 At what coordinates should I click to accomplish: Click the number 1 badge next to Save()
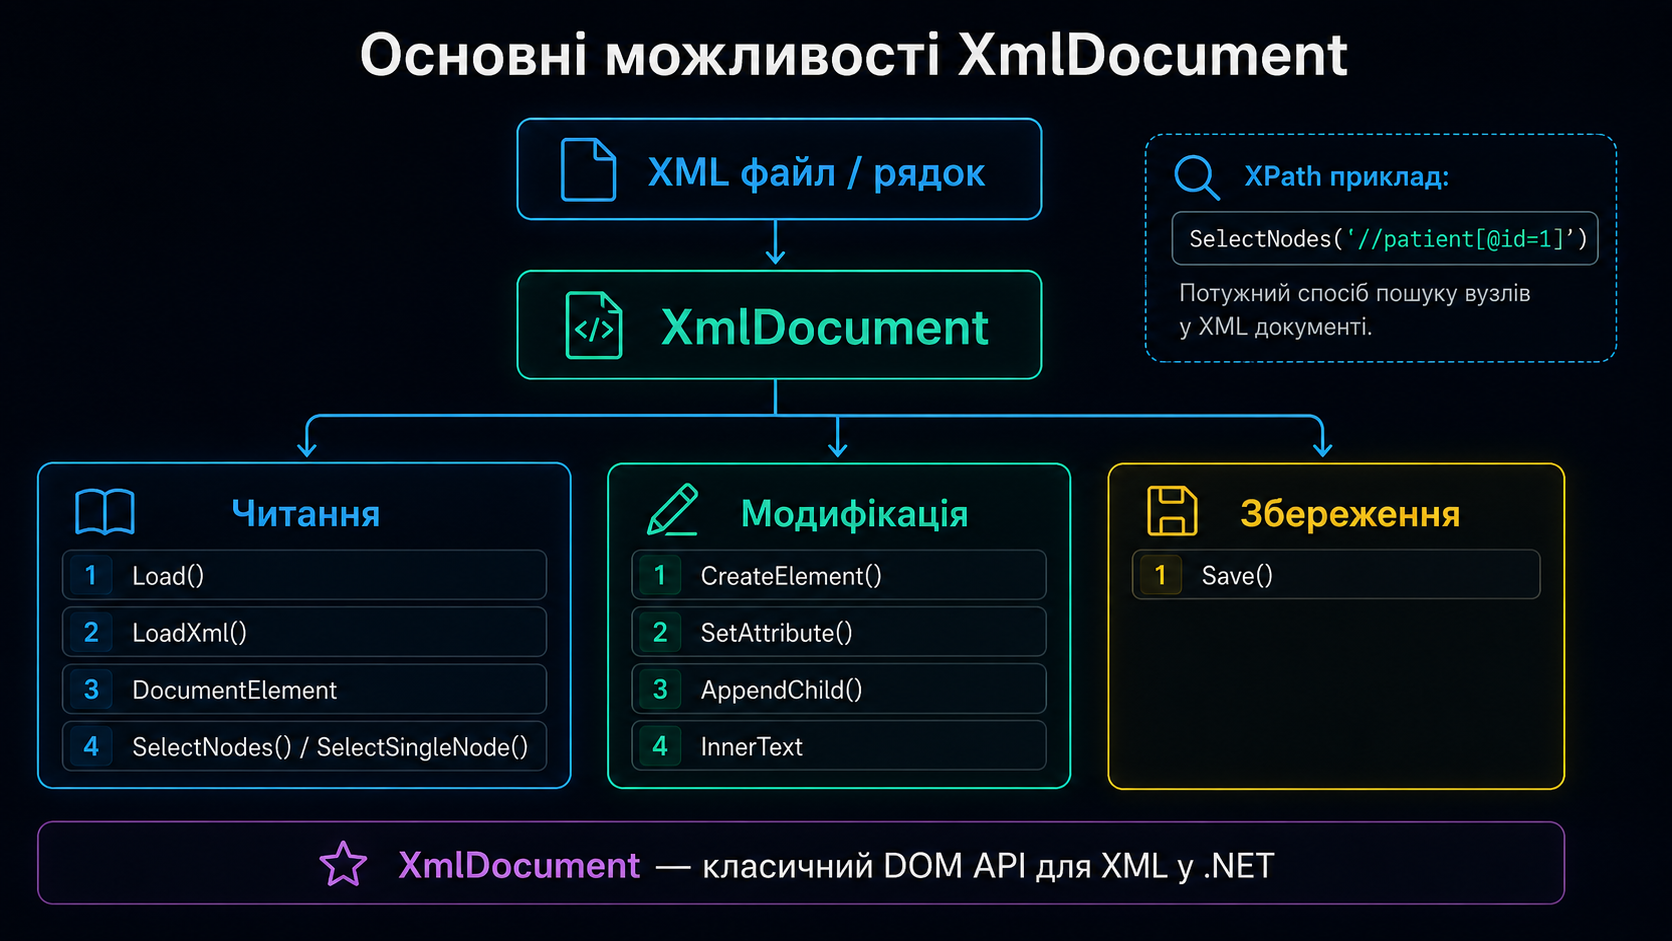1161,575
